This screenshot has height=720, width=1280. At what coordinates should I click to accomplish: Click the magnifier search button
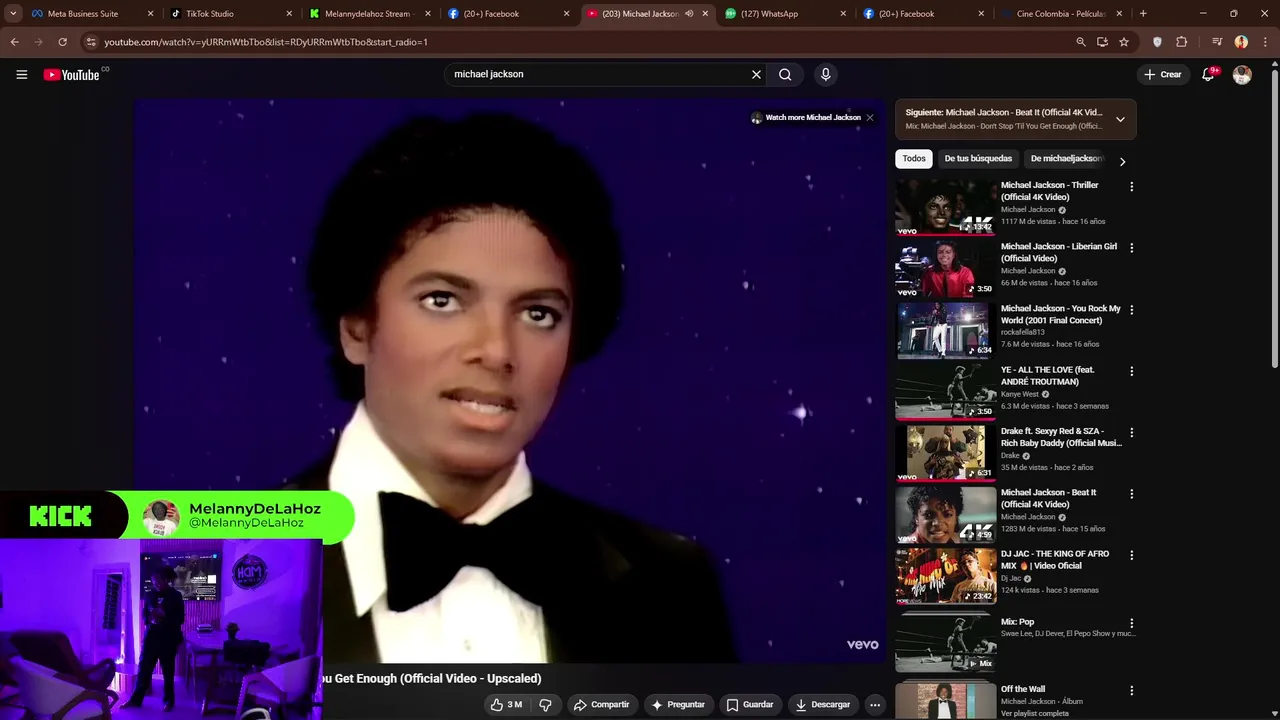pyautogui.click(x=785, y=74)
